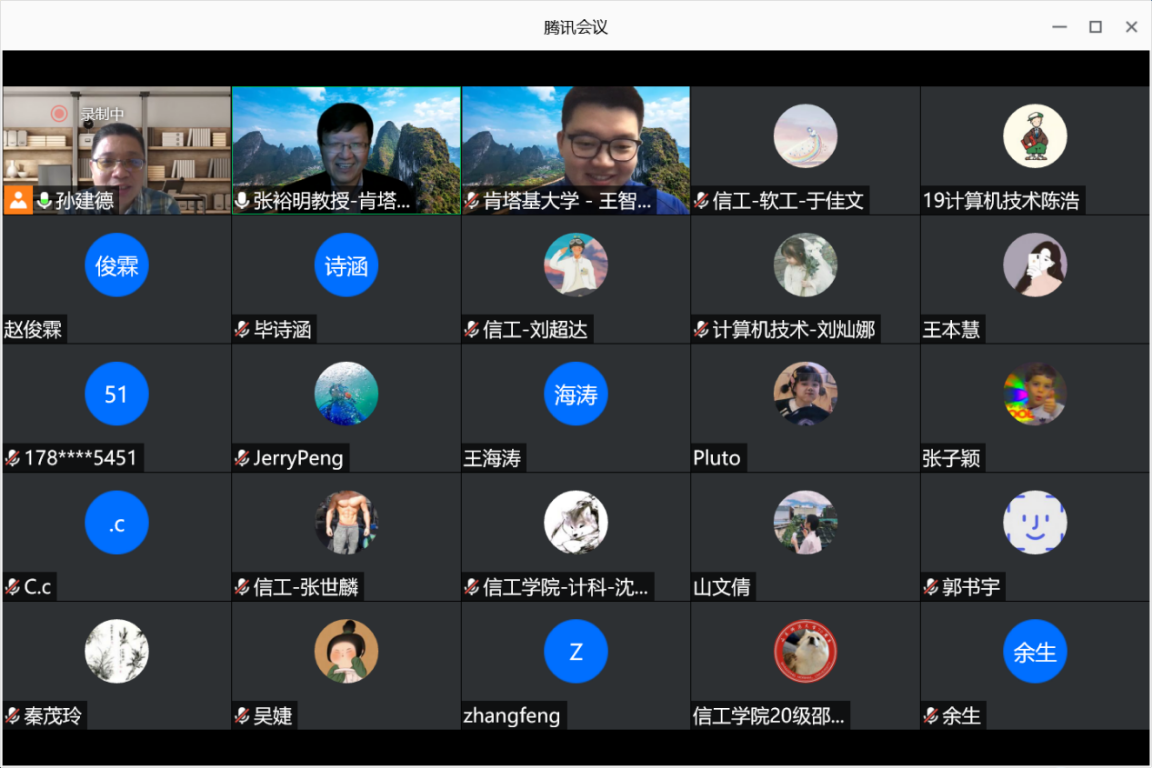Image resolution: width=1152 pixels, height=768 pixels.
Task: Maximize the 腾讯会议 window
Action: (x=1095, y=27)
